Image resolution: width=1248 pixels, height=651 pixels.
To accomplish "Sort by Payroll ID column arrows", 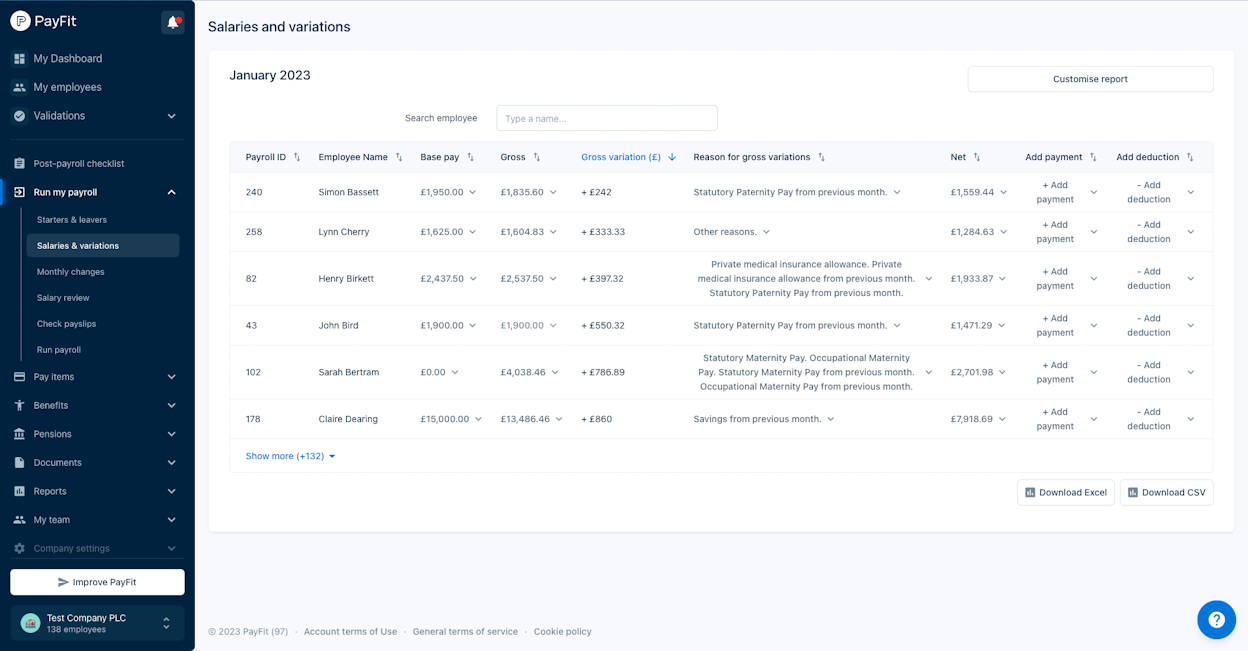I will tap(297, 157).
